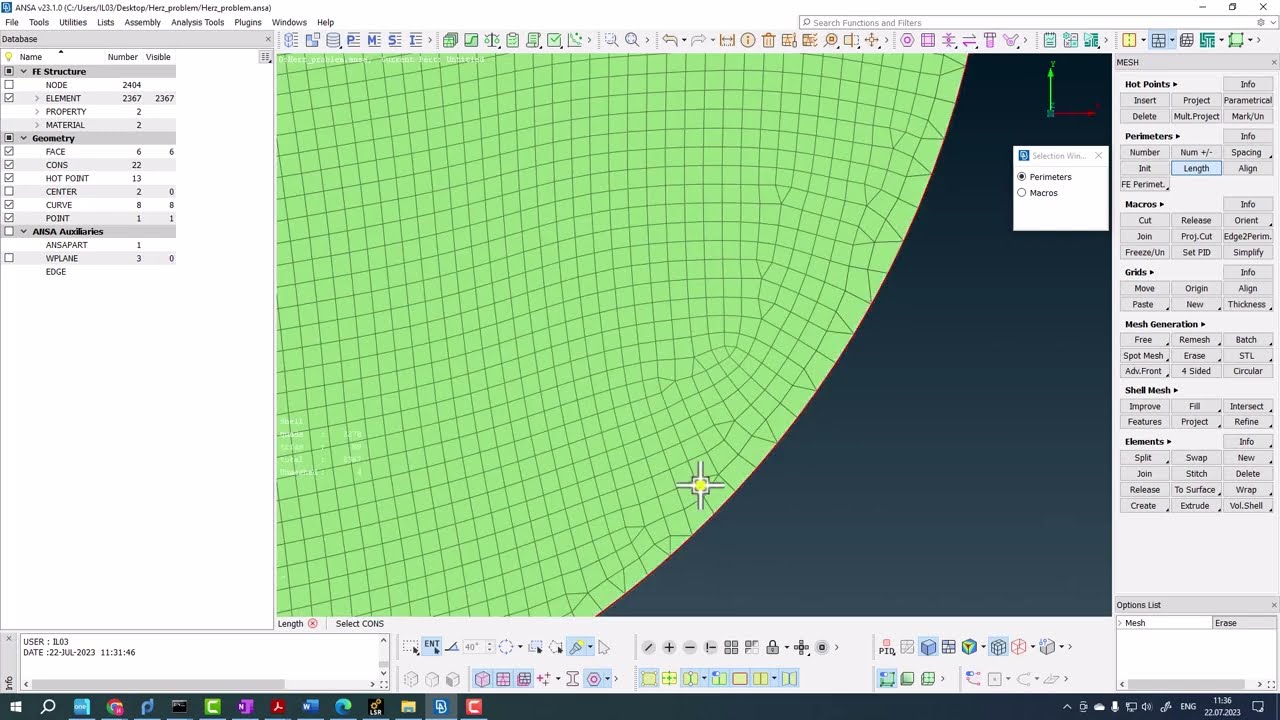
Task: Click the balance scale compare icon
Action: click(492, 40)
